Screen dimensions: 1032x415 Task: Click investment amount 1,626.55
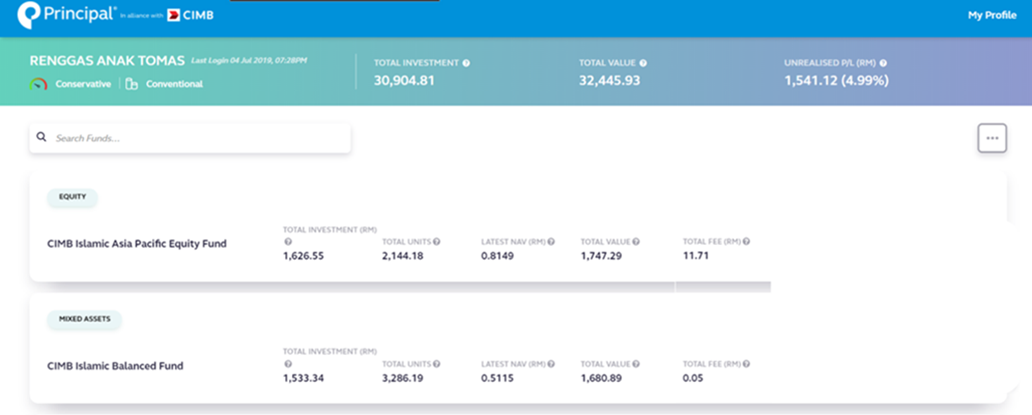click(303, 256)
